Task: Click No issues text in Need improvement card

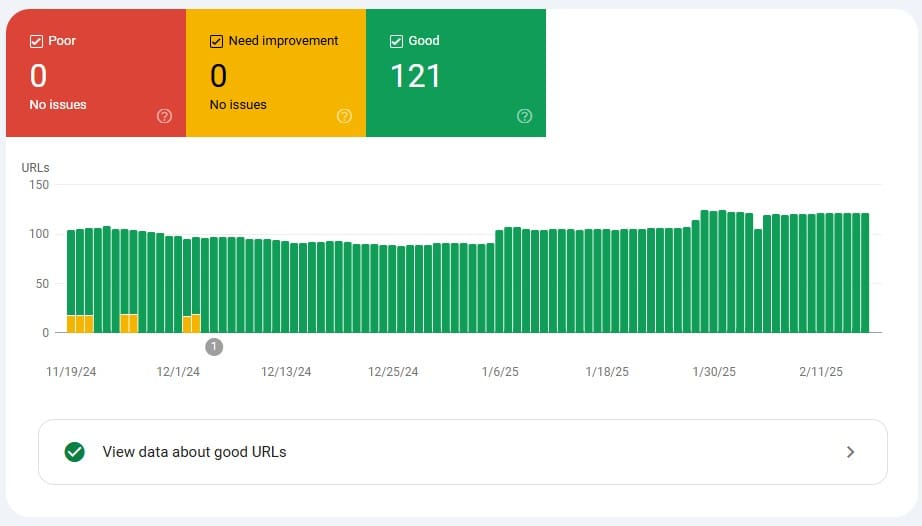Action: [x=238, y=105]
